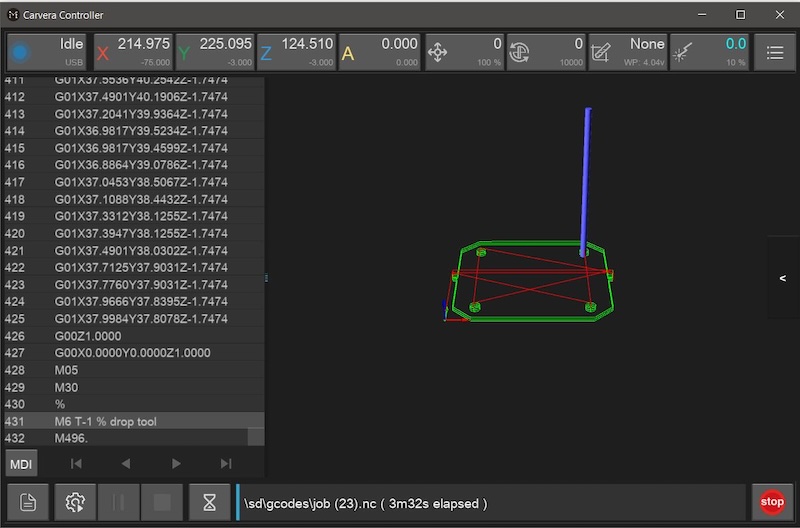Open the Z axis position panel
Viewport: 800px width, 528px height.
click(296, 53)
